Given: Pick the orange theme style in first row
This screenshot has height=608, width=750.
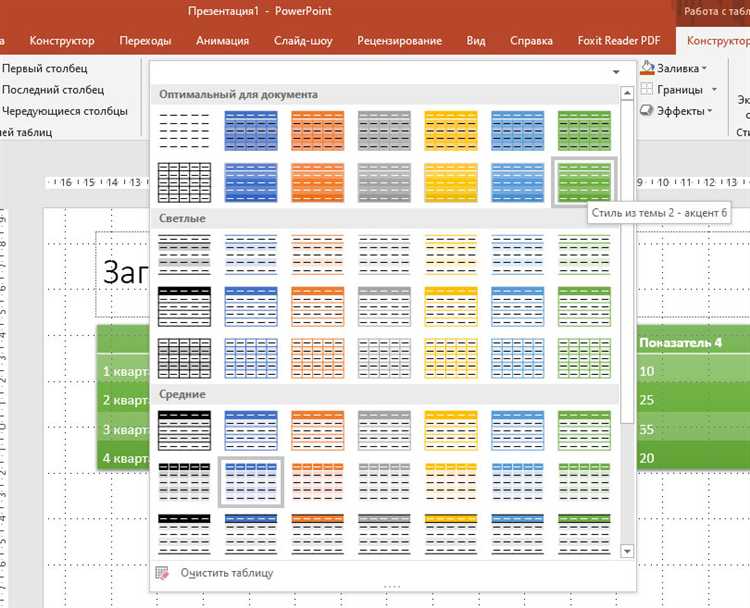Looking at the screenshot, I should [318, 131].
